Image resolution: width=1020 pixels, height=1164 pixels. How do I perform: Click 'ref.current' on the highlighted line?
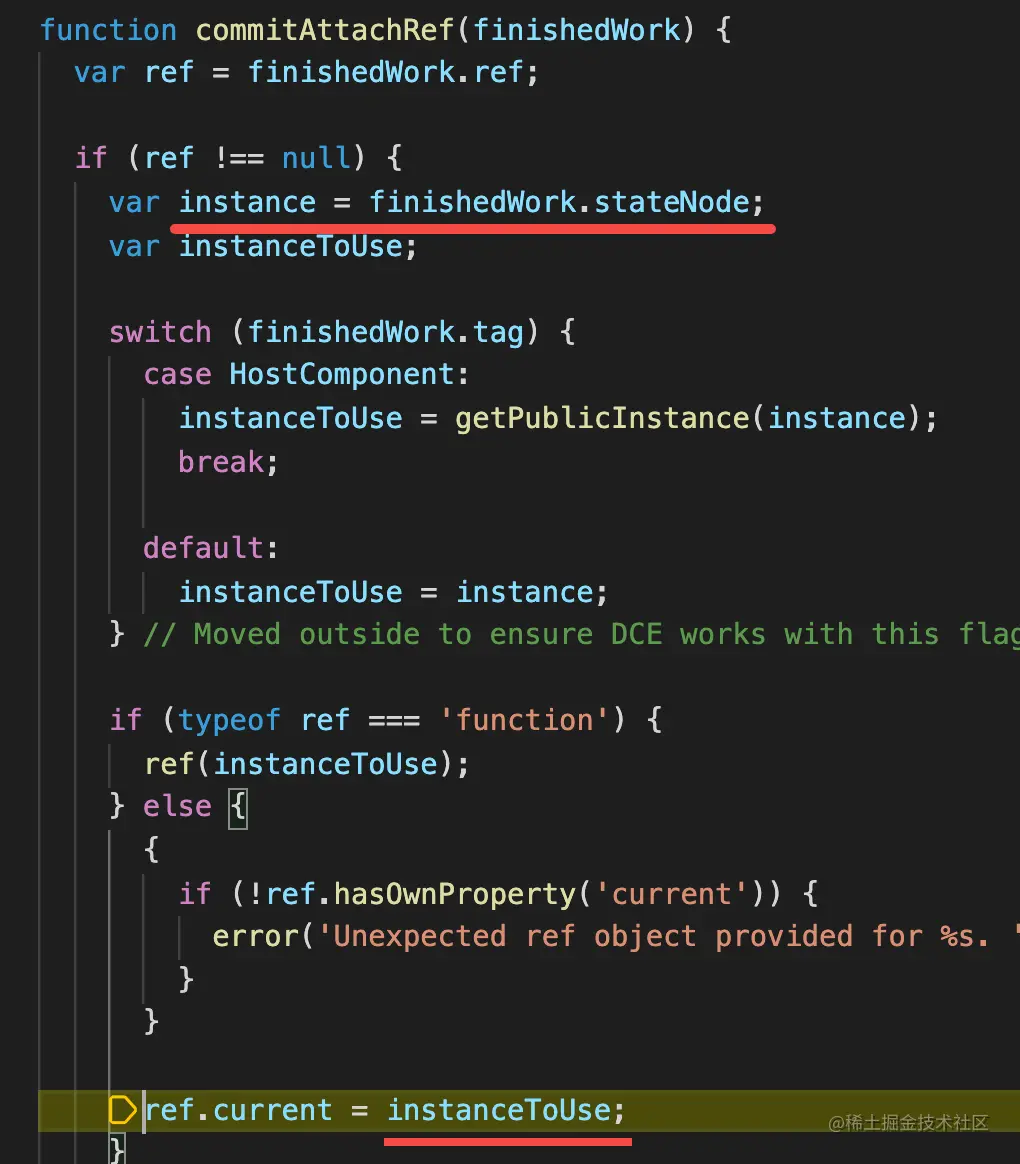tap(238, 1111)
